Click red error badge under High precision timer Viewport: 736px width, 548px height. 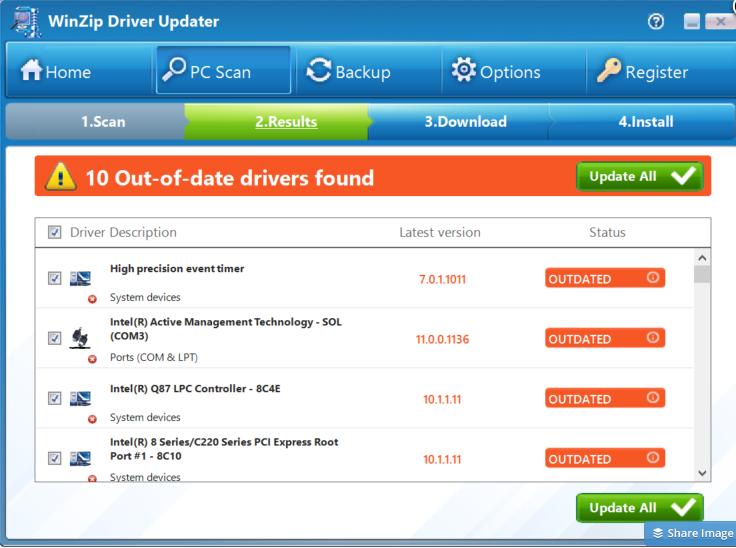[x=92, y=299]
